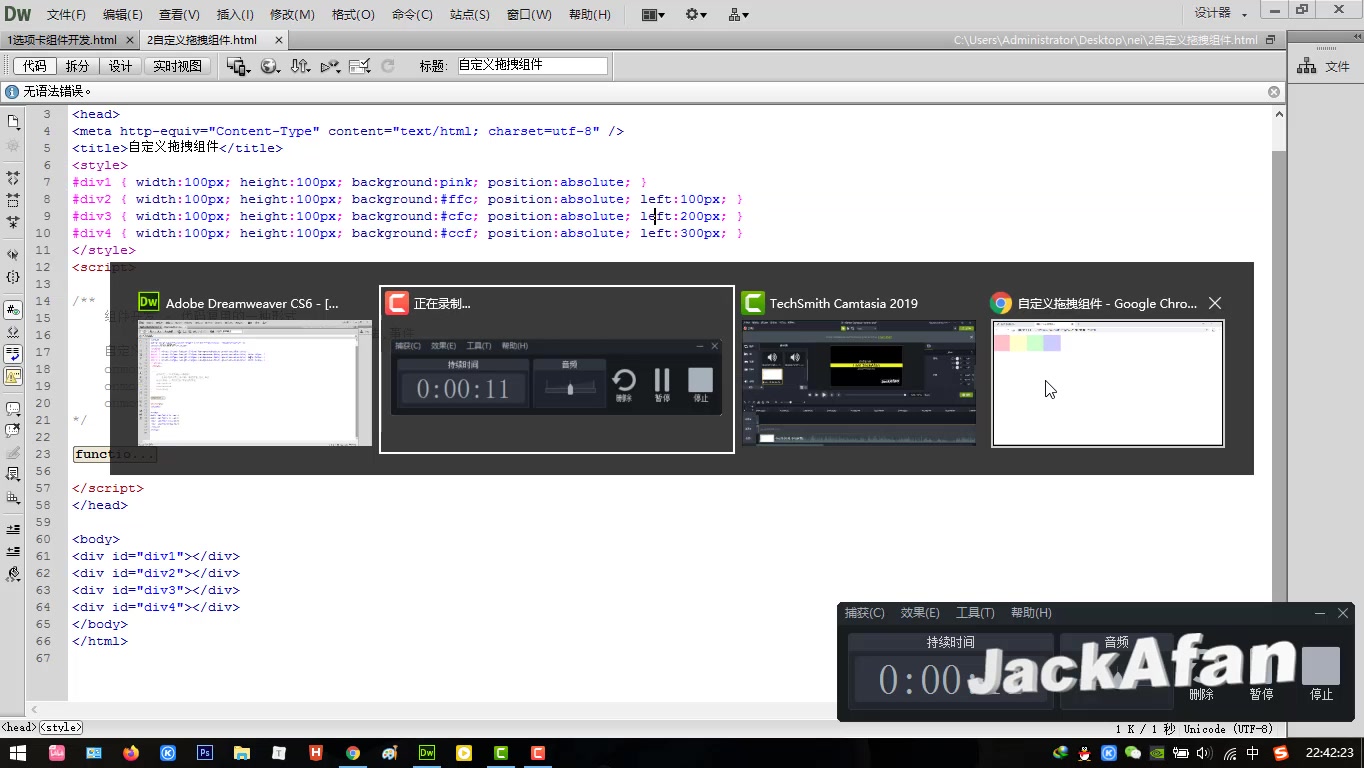Select the TechSmith Camtasia 2019 thumbnail
This screenshot has height=768, width=1364.
pyautogui.click(x=859, y=383)
